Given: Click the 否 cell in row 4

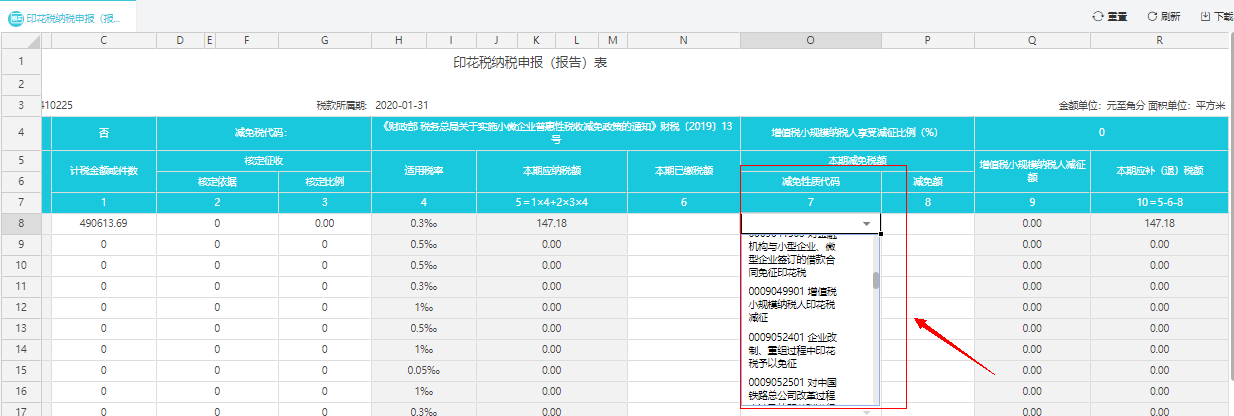Looking at the screenshot, I should tap(104, 132).
